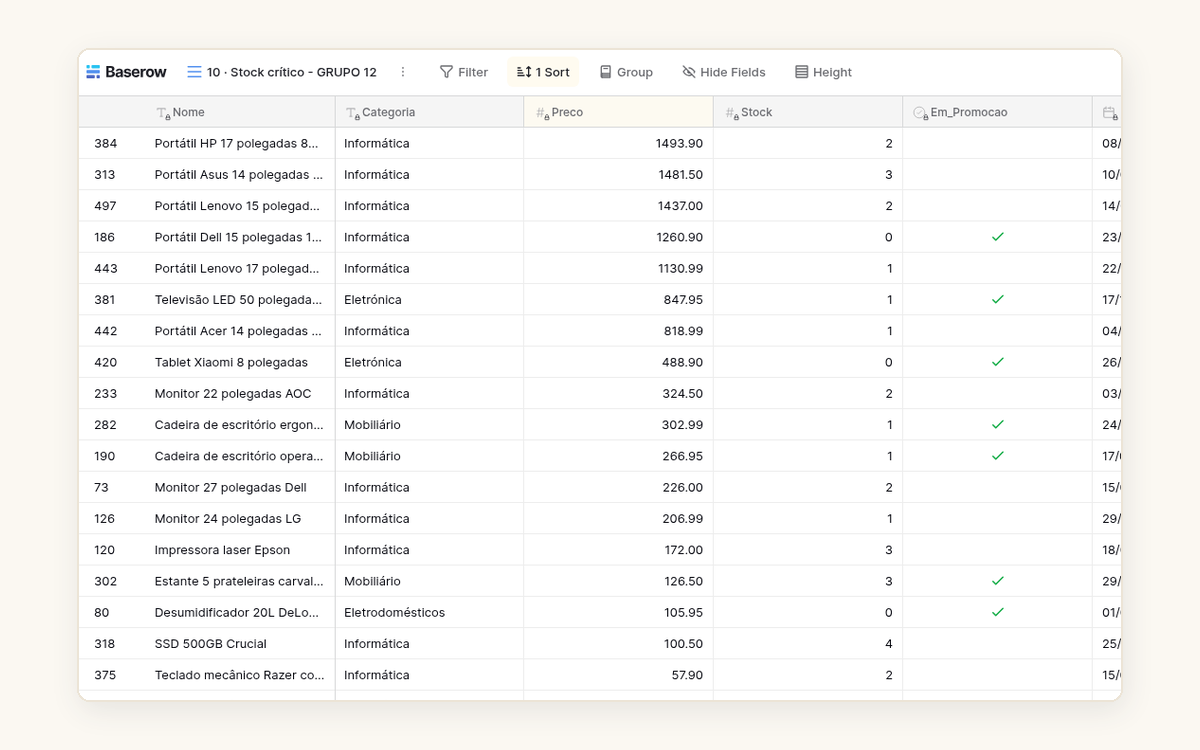Open the Stock column header menu

(x=808, y=112)
